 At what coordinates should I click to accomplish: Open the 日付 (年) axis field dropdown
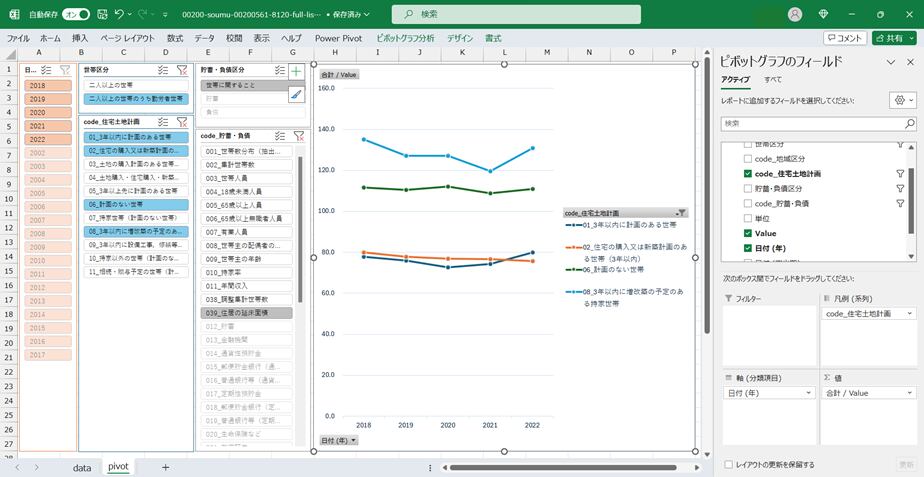(x=809, y=393)
